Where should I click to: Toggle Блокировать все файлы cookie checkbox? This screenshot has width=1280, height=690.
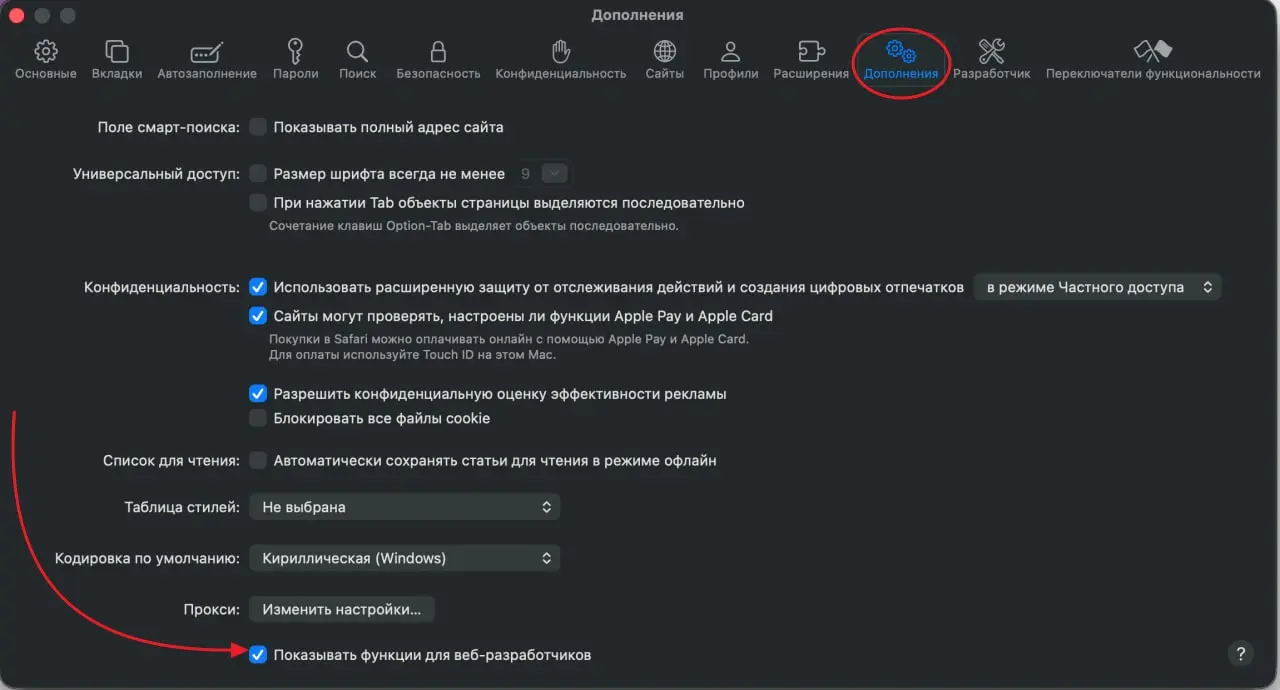click(259, 418)
